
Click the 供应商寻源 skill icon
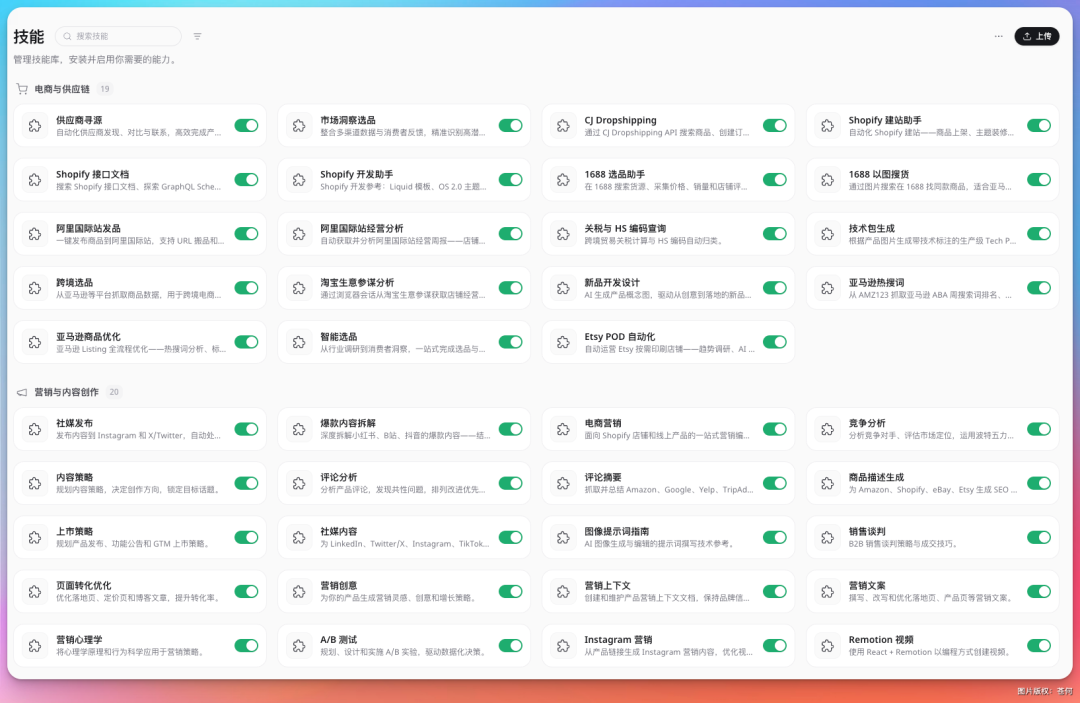click(35, 125)
